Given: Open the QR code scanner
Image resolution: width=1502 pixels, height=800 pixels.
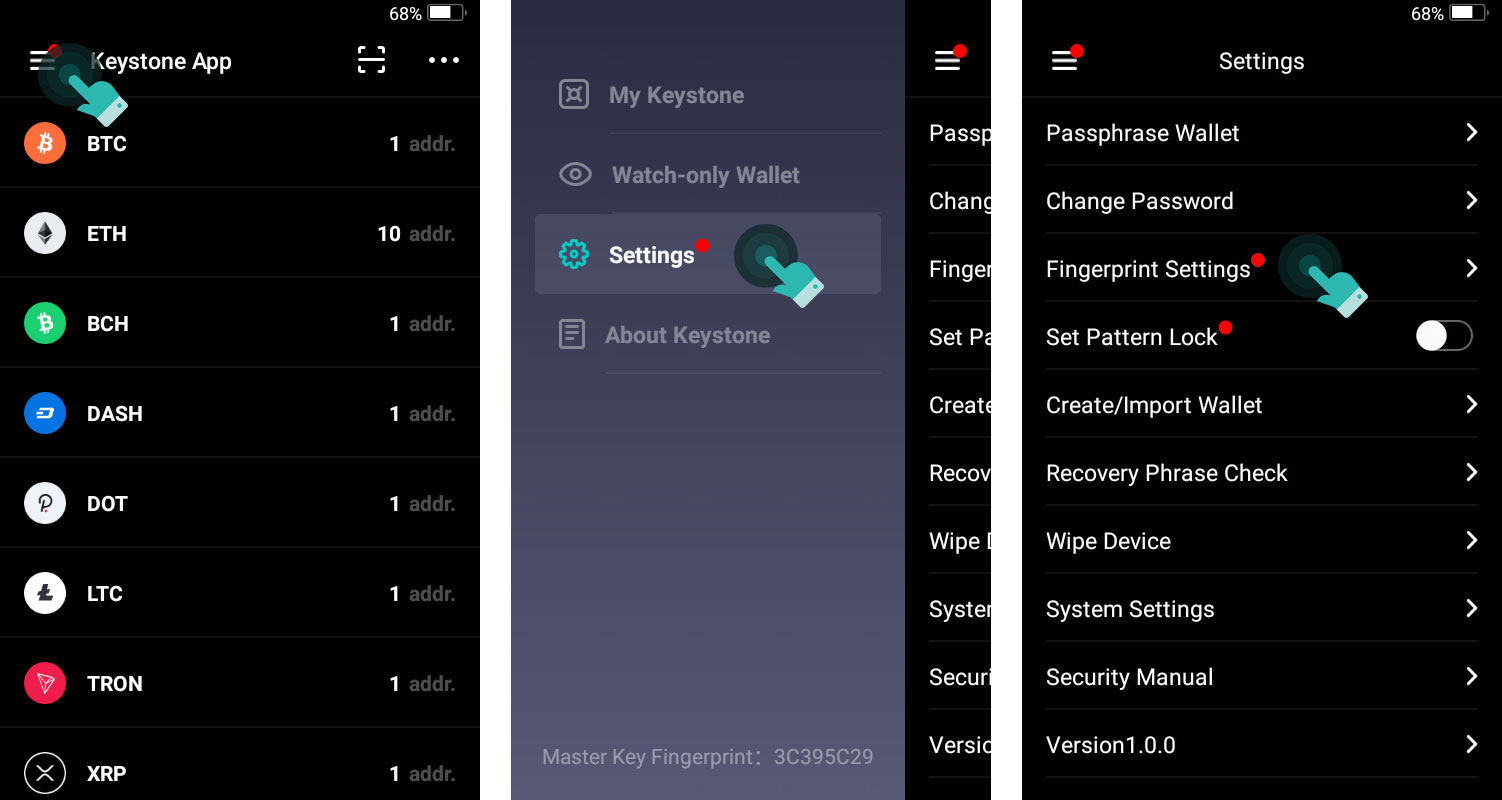Looking at the screenshot, I should [371, 60].
